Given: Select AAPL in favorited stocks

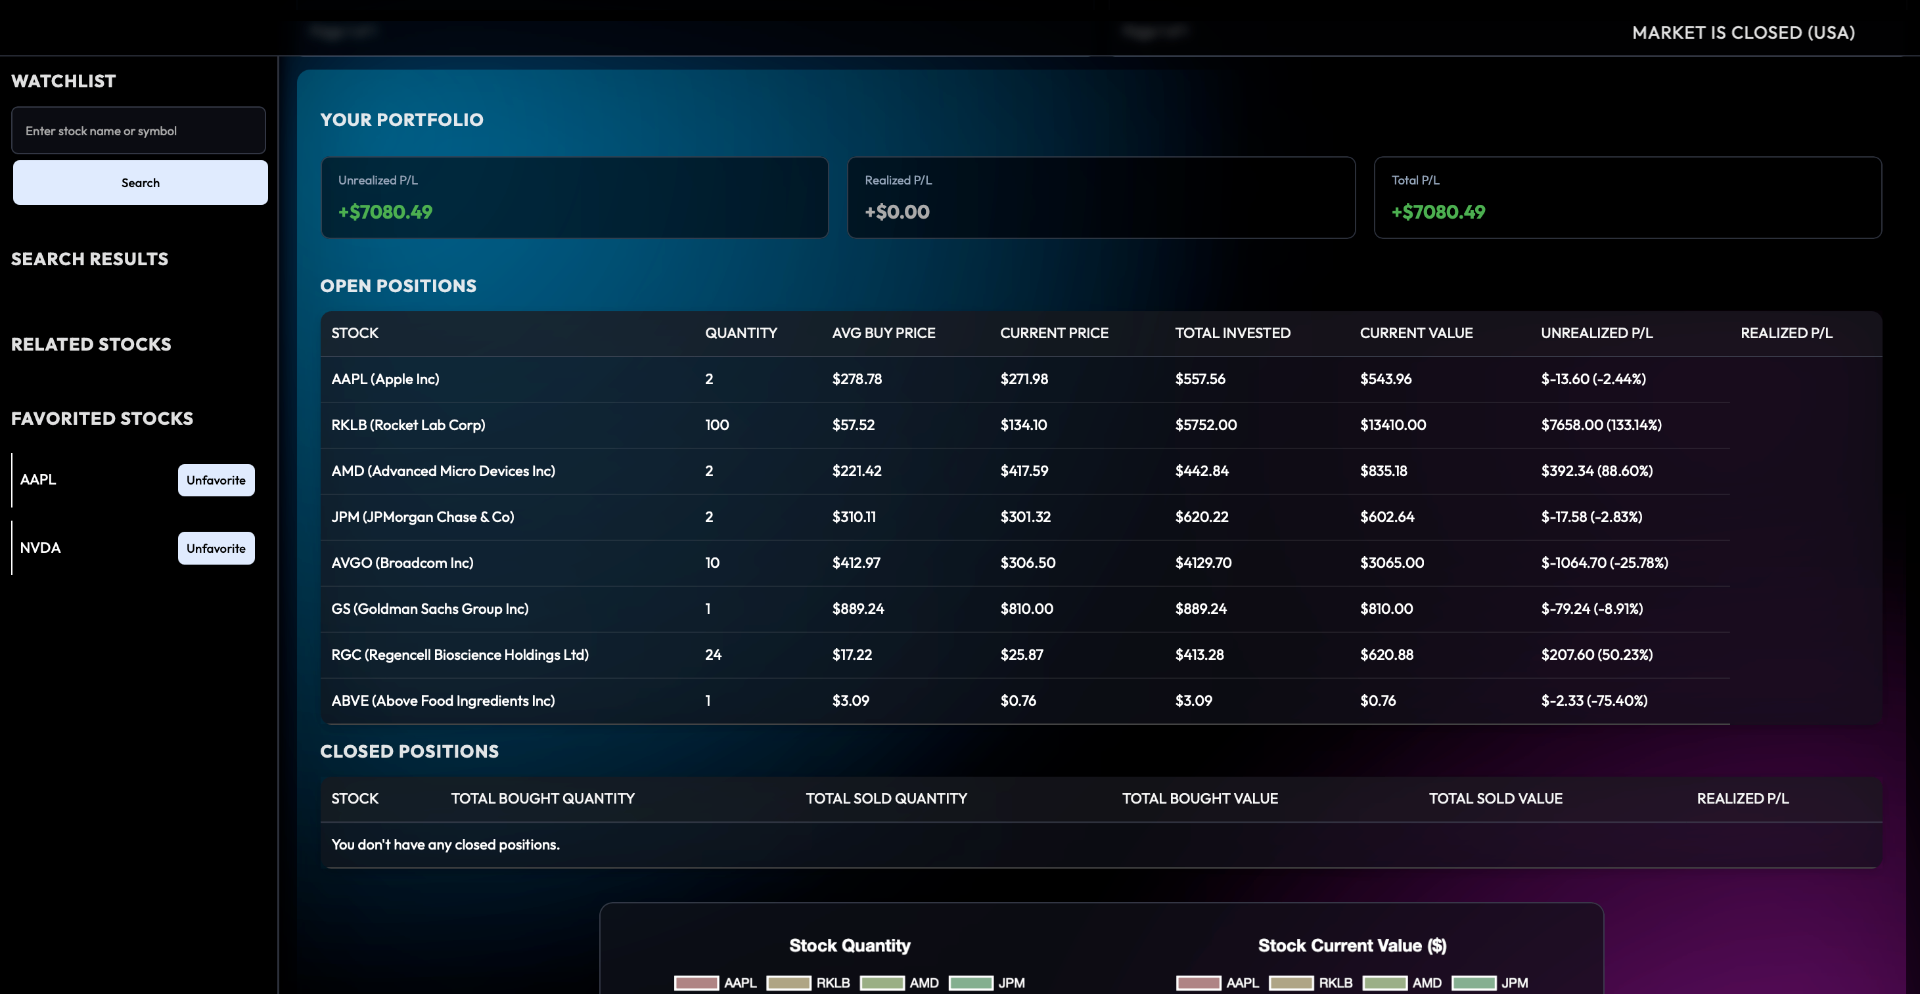Looking at the screenshot, I should coord(38,480).
